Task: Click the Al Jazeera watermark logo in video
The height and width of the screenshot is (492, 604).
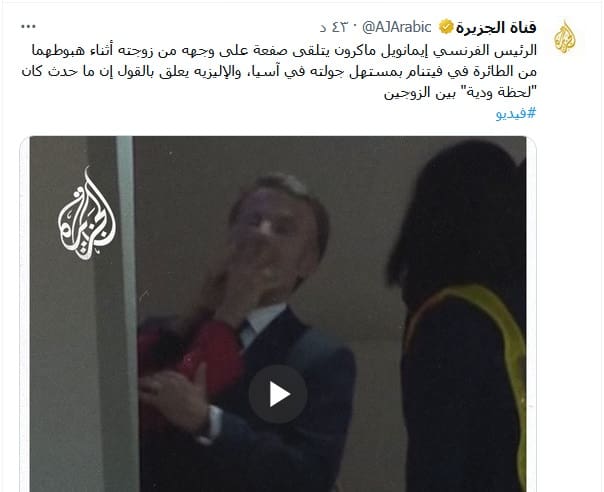Action: (87, 213)
